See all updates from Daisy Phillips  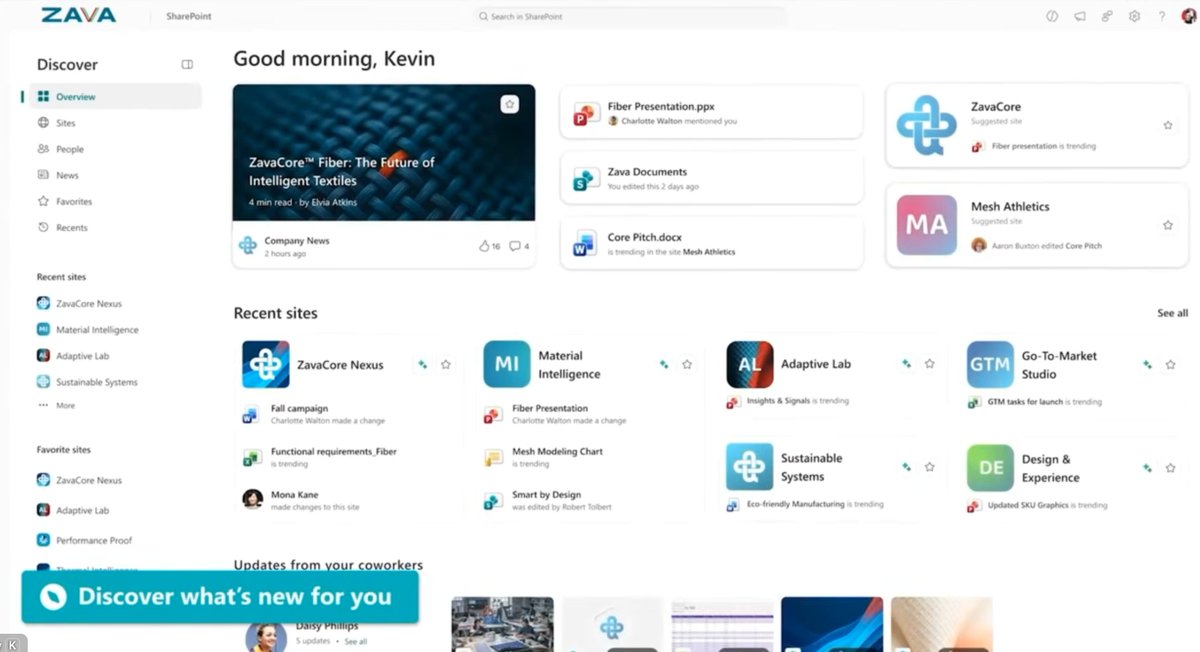click(x=355, y=642)
